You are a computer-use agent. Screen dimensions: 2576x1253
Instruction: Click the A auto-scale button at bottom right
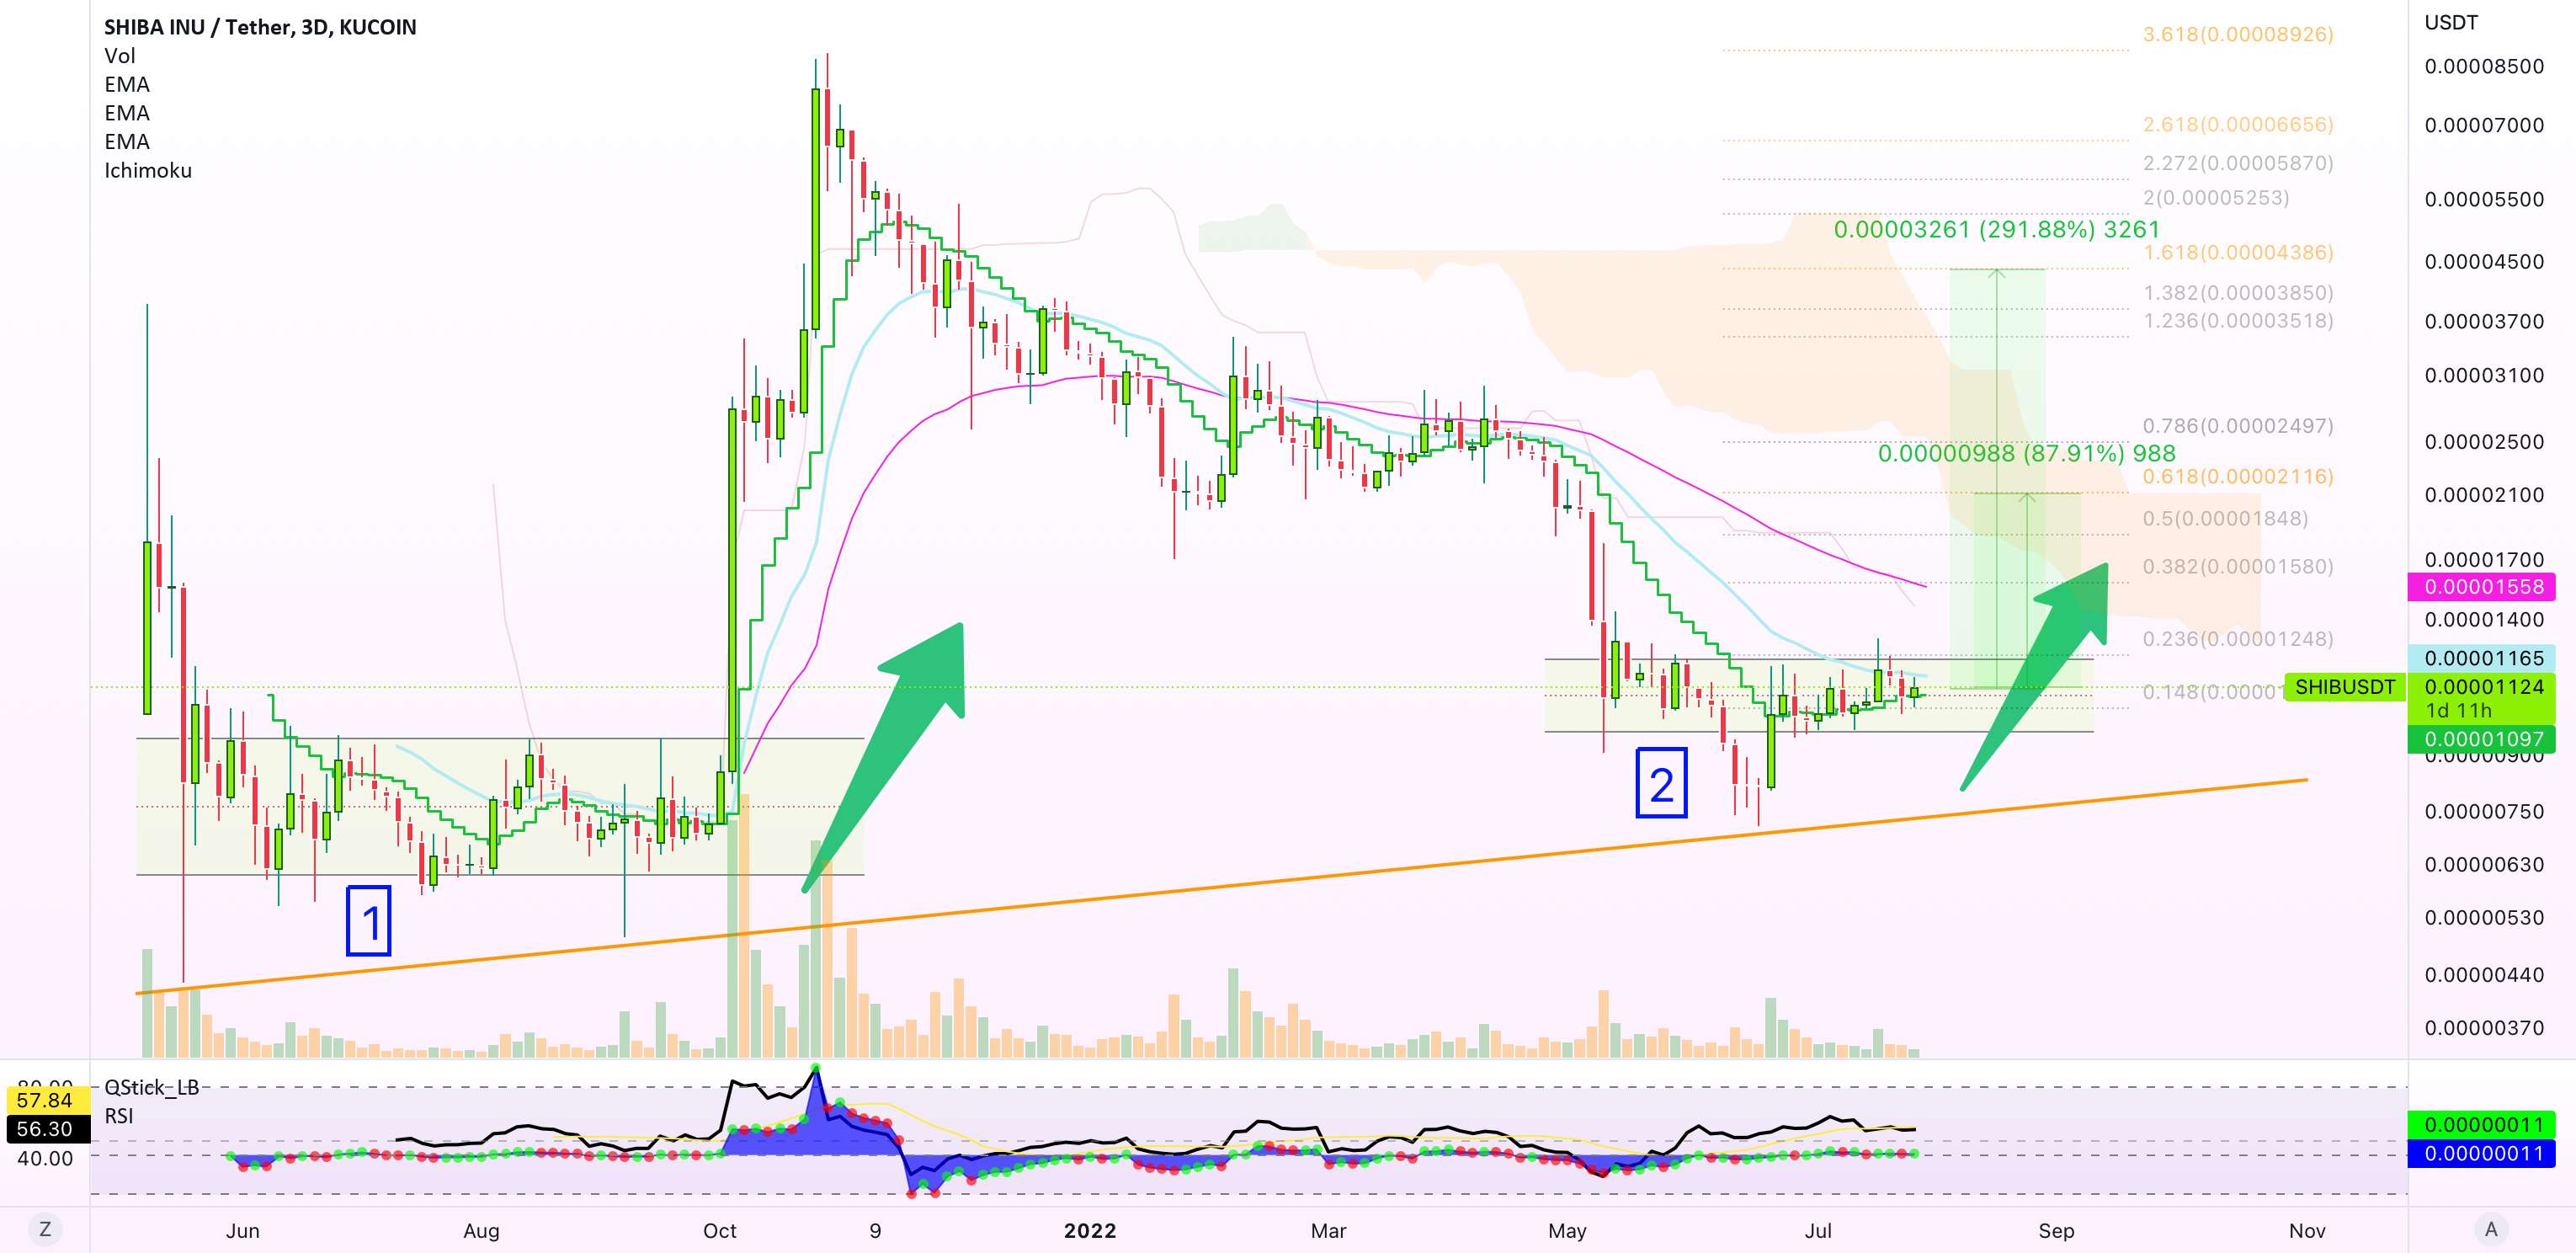2491,1229
